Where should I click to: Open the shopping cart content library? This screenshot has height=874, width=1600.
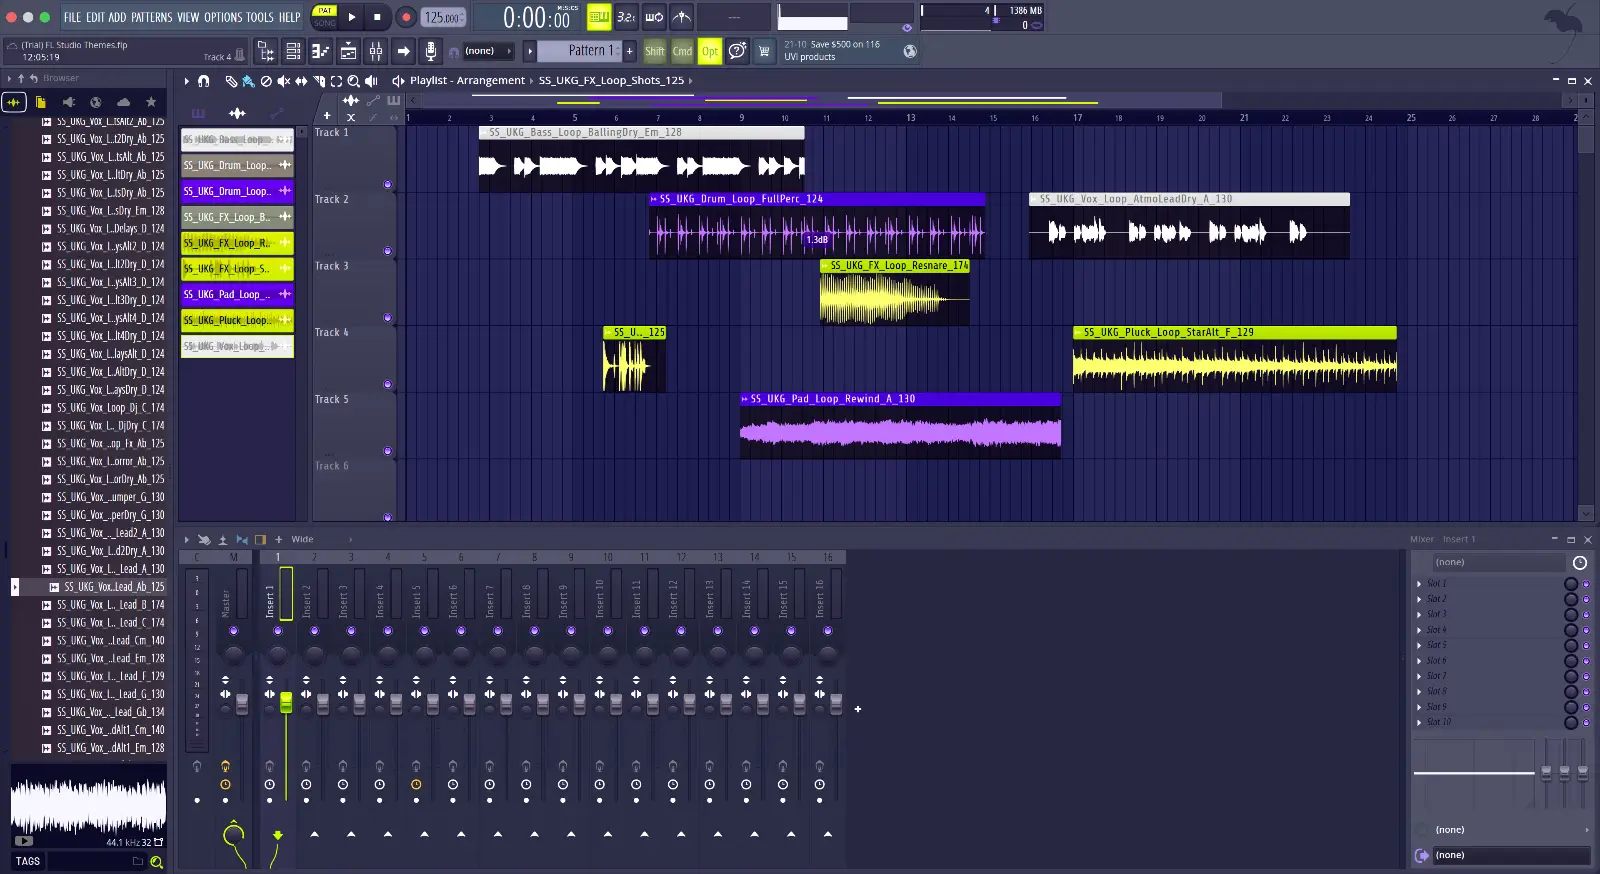764,51
